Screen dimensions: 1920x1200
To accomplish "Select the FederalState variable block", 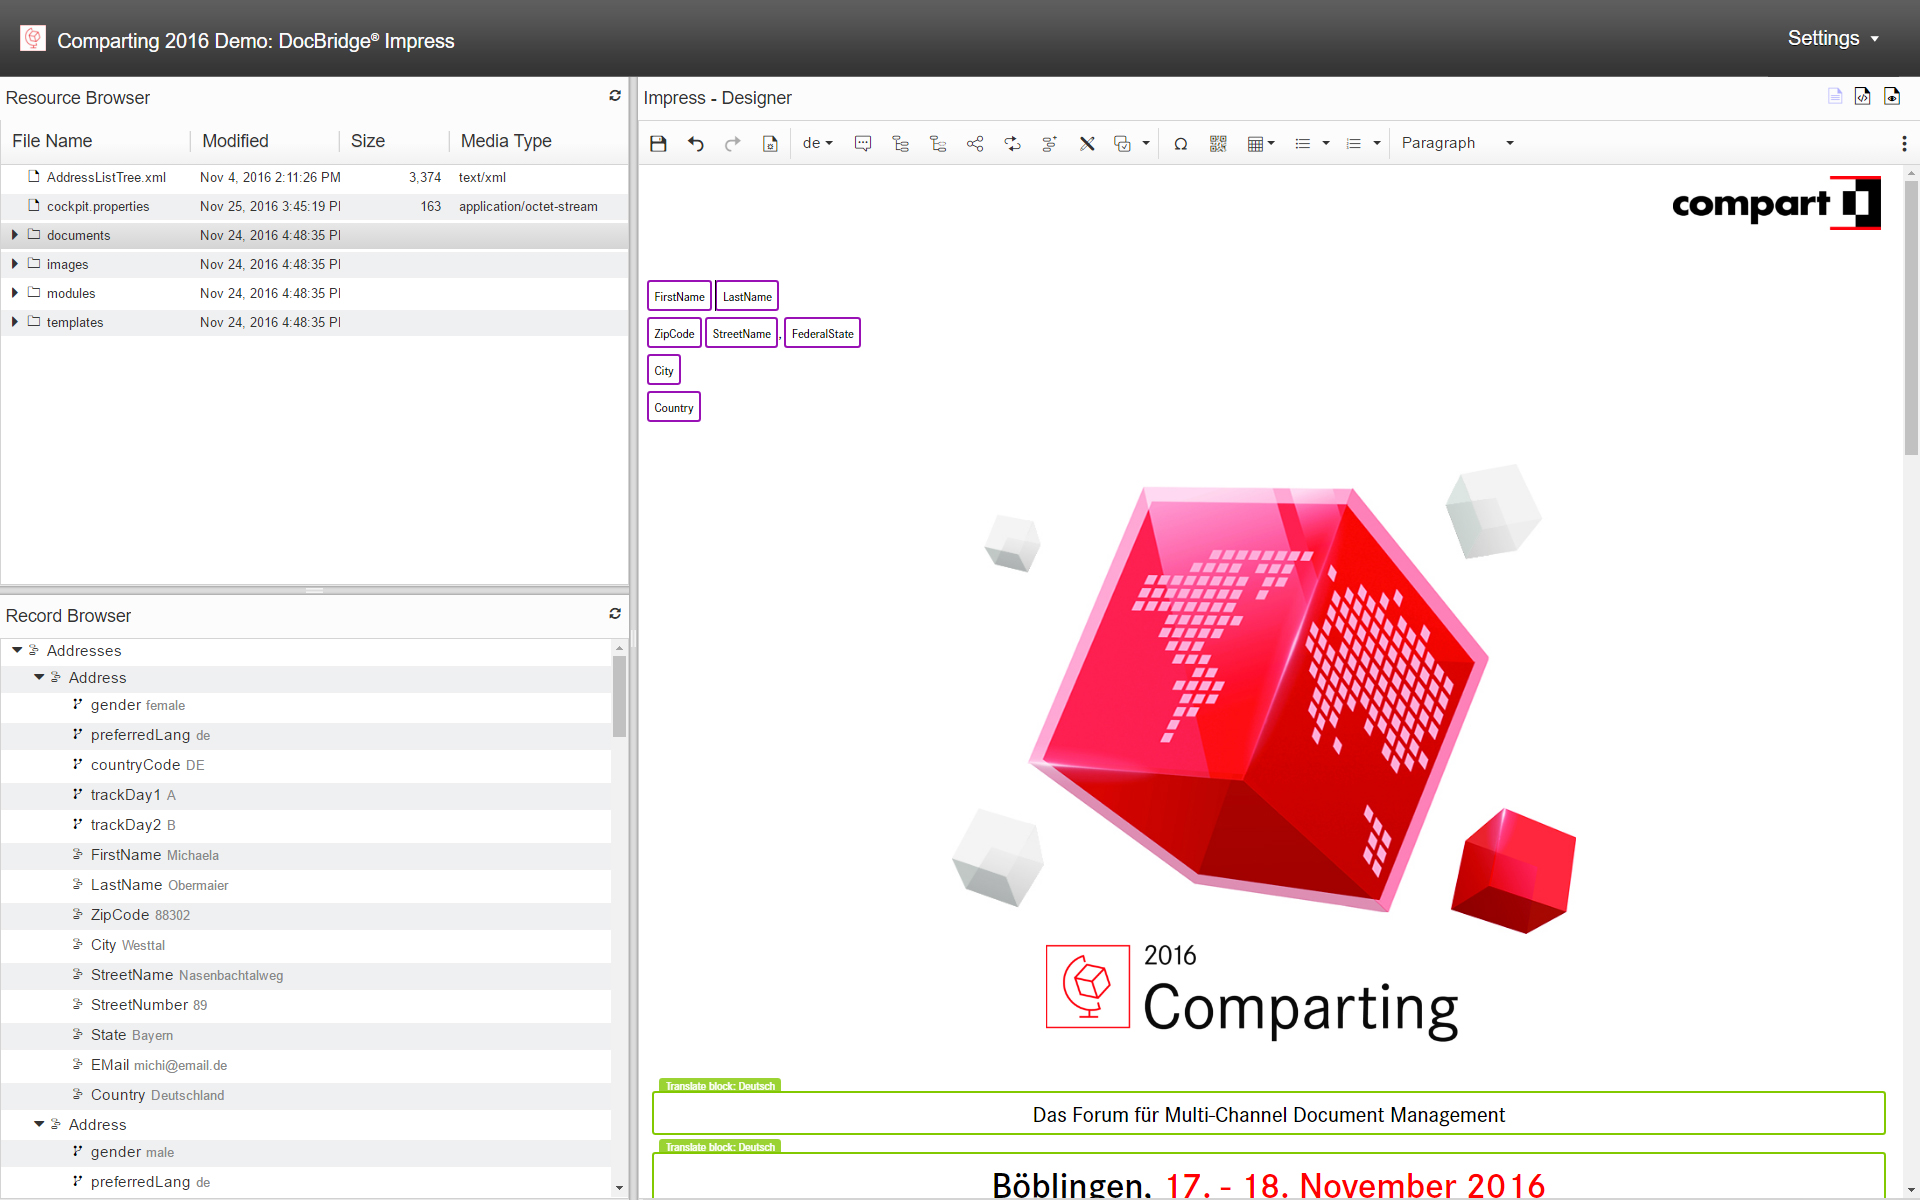I will point(822,332).
